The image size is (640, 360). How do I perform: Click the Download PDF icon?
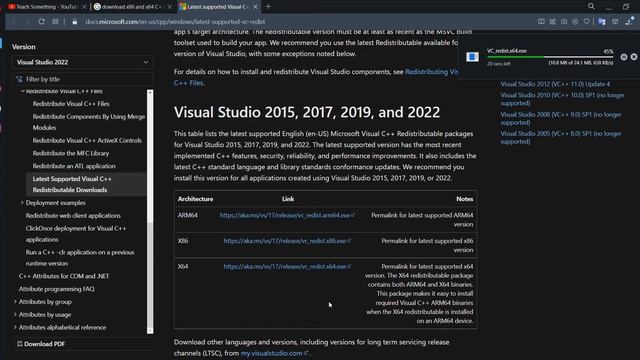click(19, 344)
